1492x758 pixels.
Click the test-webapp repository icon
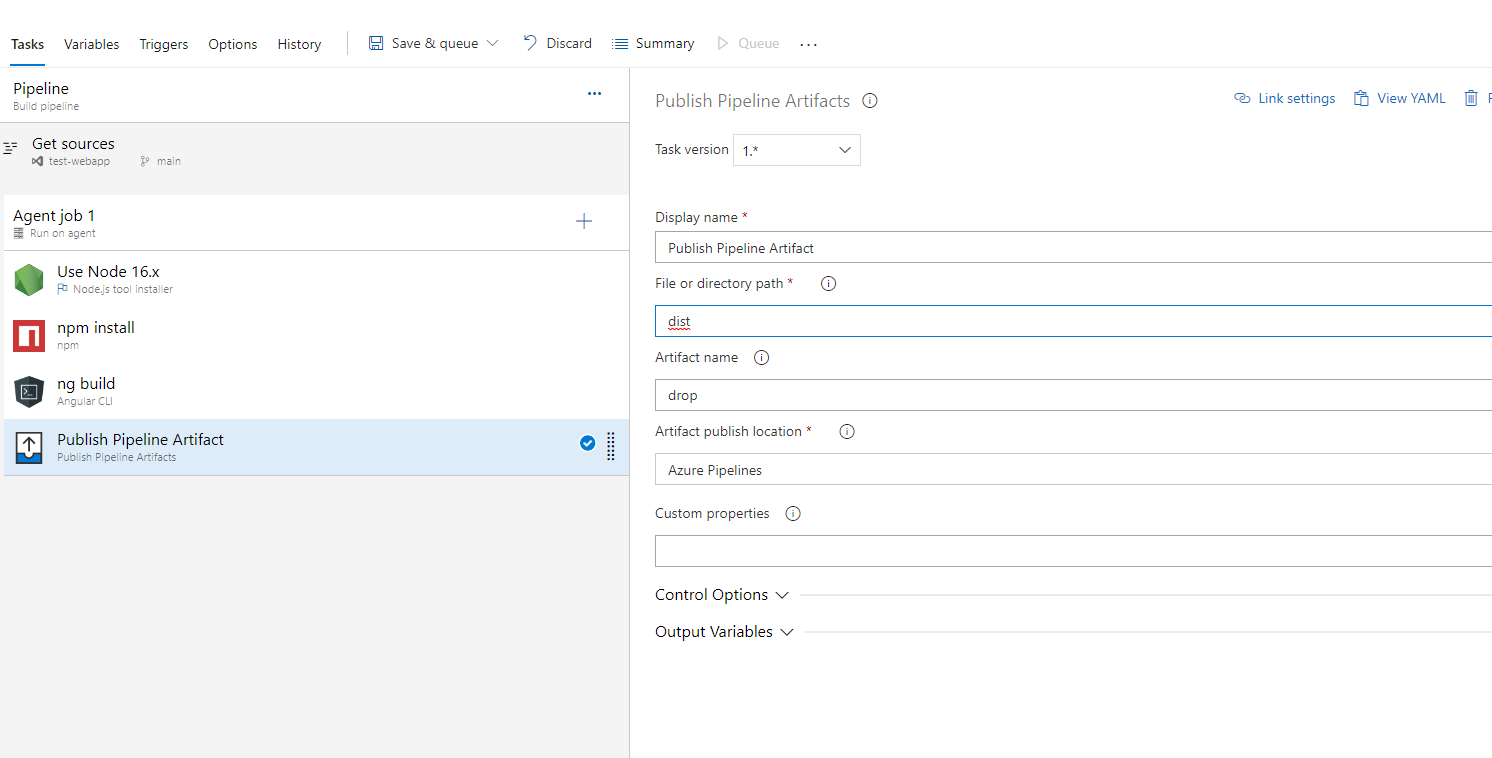pos(38,161)
